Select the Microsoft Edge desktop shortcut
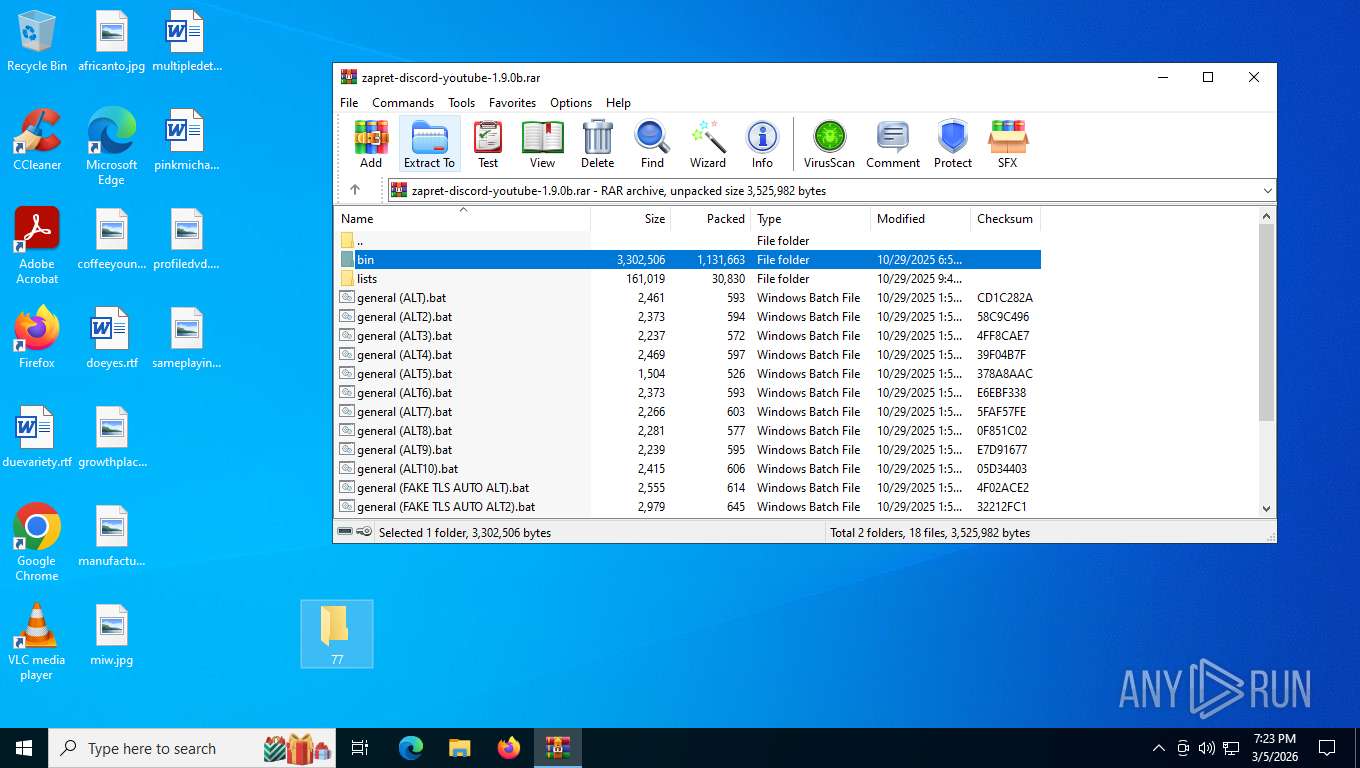This screenshot has height=768, width=1360. [111, 147]
